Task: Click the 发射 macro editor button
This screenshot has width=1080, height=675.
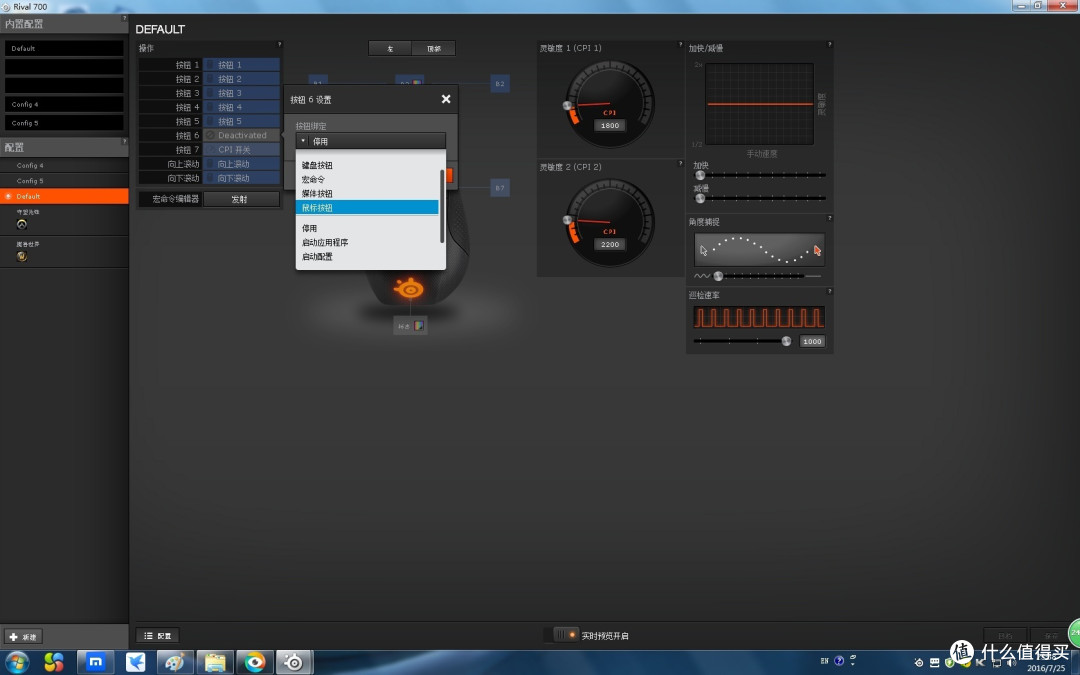Action: (241, 199)
